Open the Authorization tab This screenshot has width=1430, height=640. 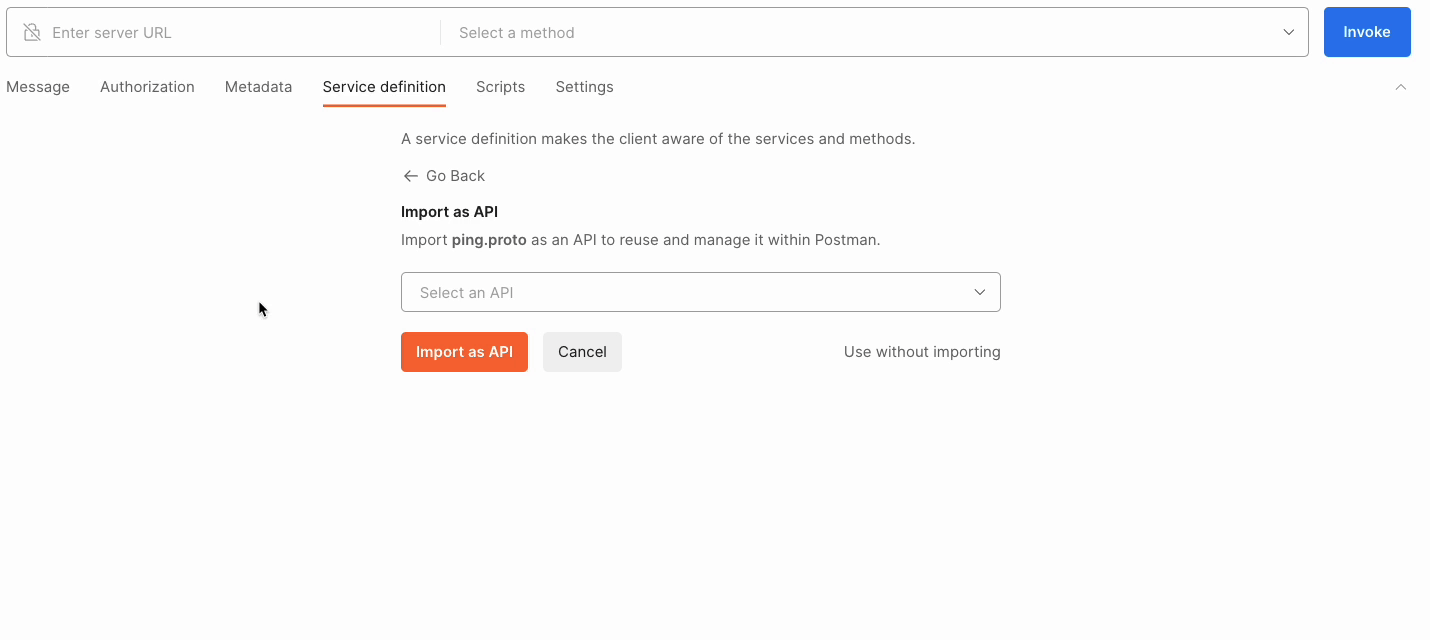[146, 87]
